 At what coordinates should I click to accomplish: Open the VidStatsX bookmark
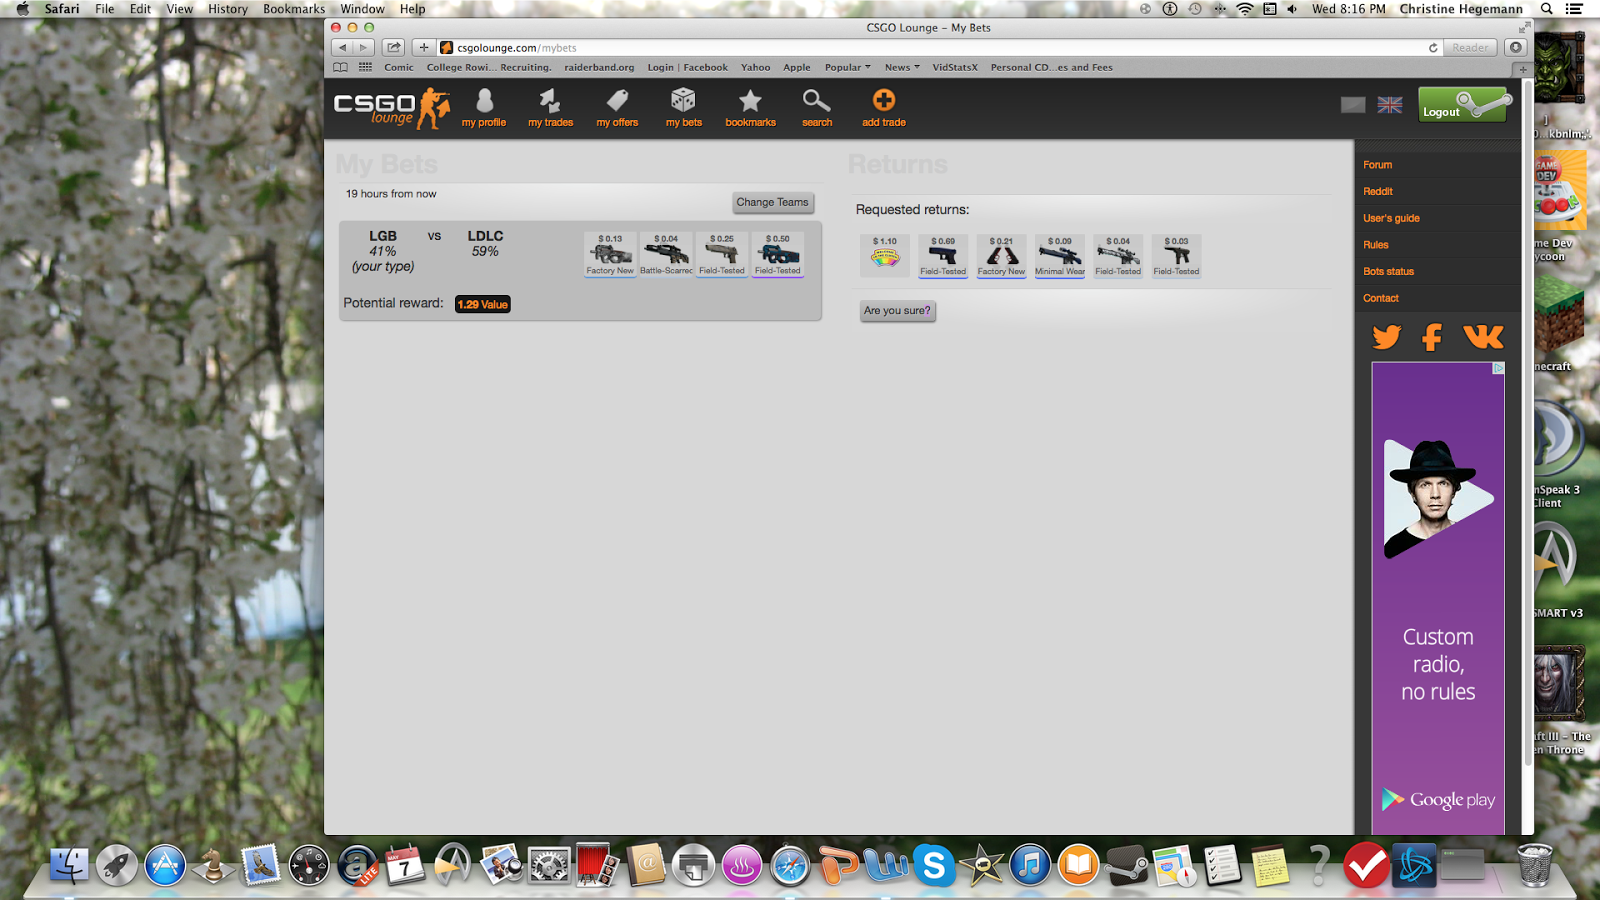(955, 68)
